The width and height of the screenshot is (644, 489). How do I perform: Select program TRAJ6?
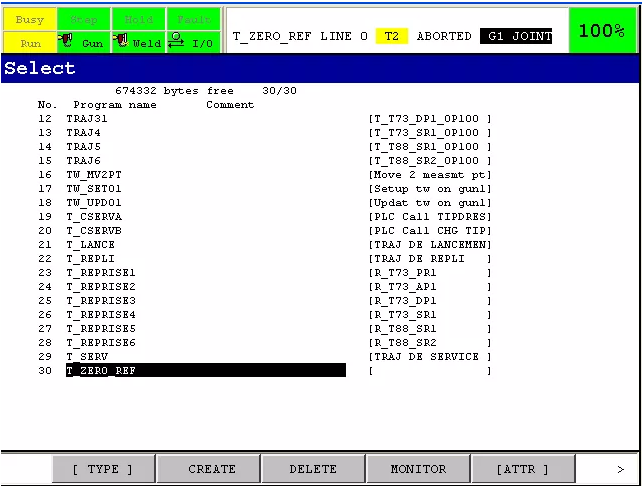coord(84,161)
